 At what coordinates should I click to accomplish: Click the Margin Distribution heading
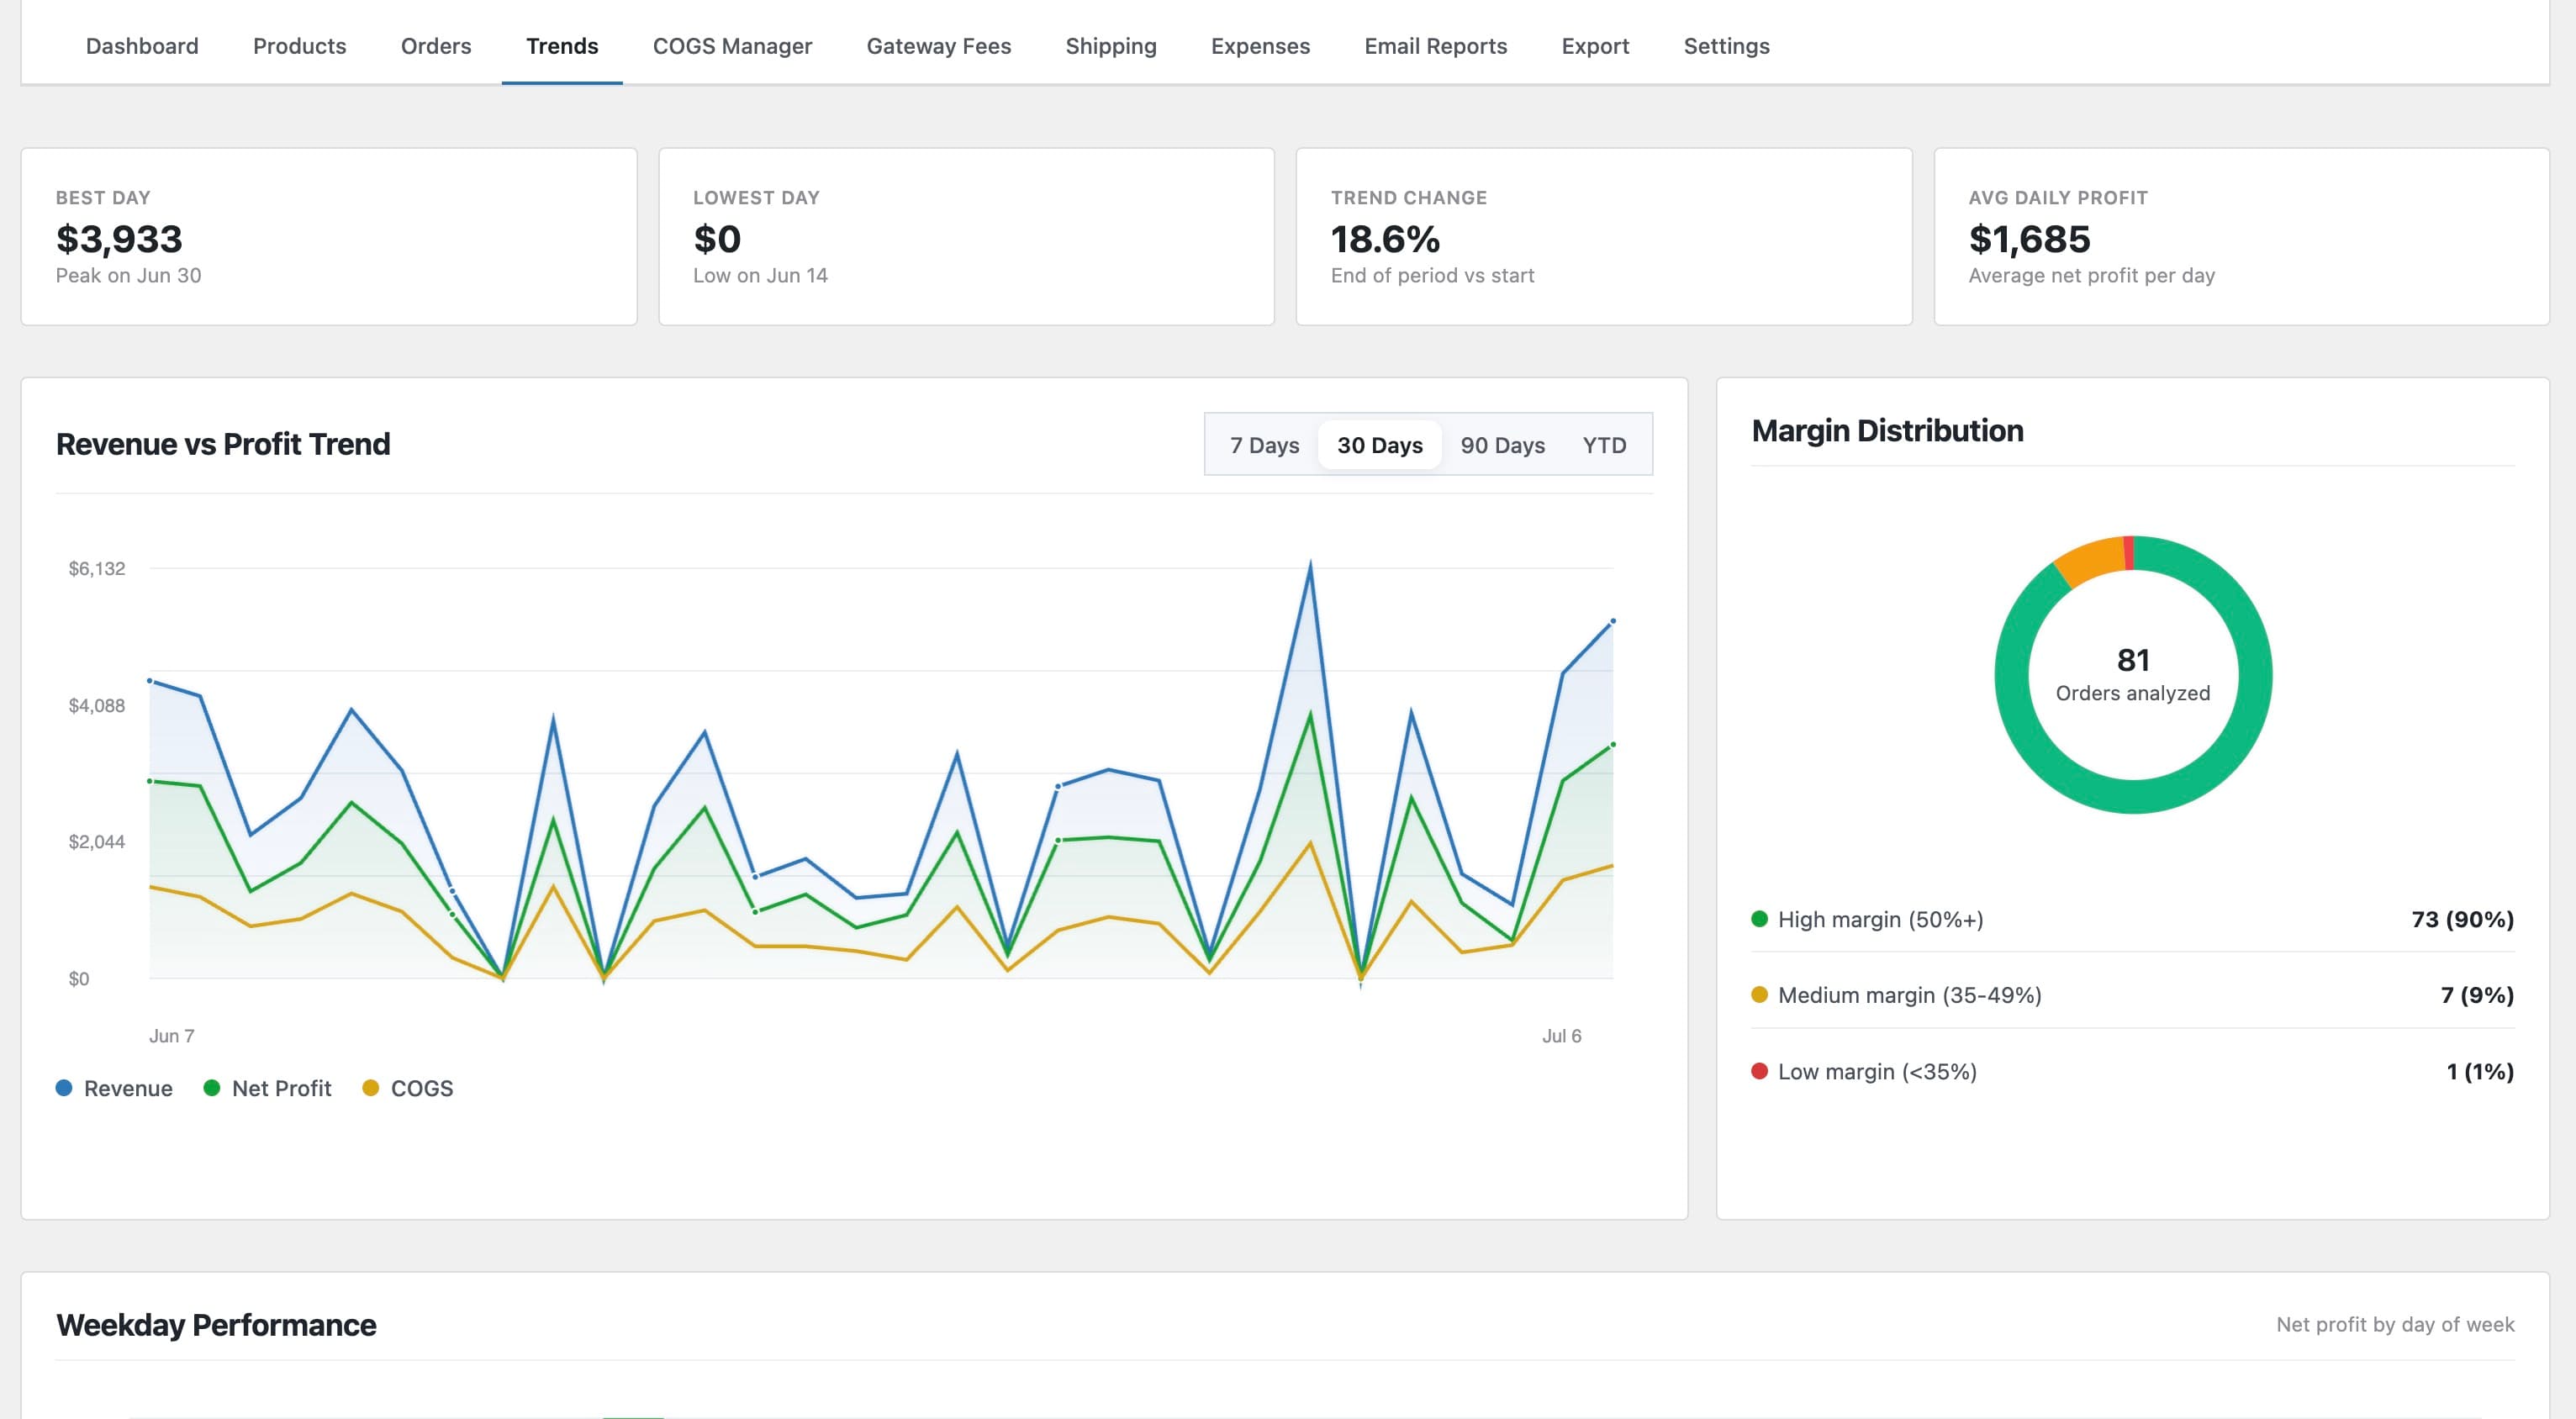1887,430
